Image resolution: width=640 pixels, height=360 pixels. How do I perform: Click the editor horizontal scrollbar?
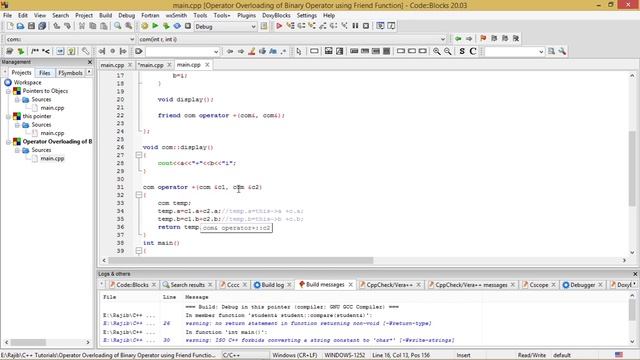(x=241, y=260)
